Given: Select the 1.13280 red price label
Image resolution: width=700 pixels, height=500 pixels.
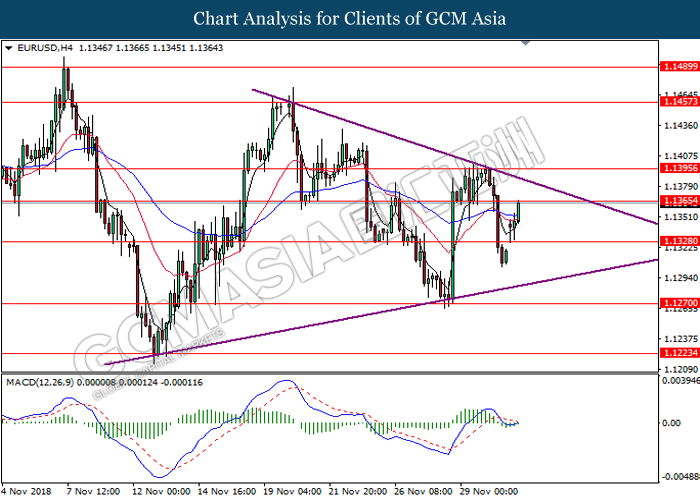Looking at the screenshot, I should (x=680, y=241).
